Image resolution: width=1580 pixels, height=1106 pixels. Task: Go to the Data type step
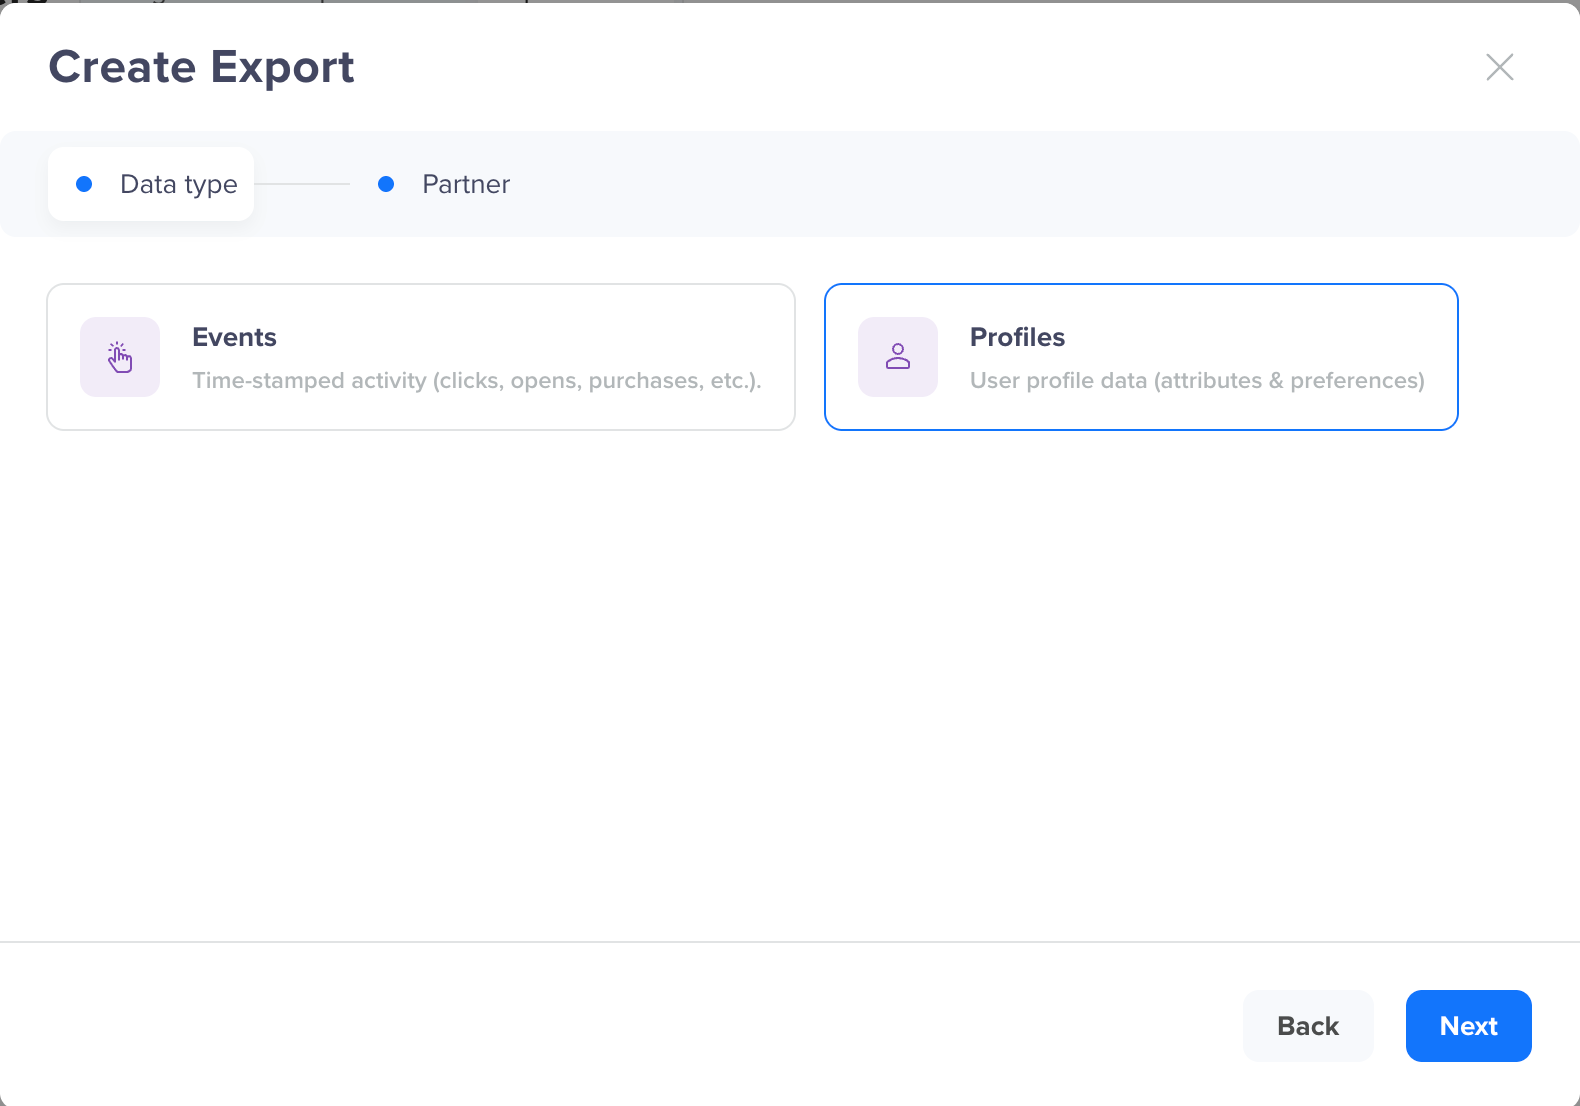(151, 184)
